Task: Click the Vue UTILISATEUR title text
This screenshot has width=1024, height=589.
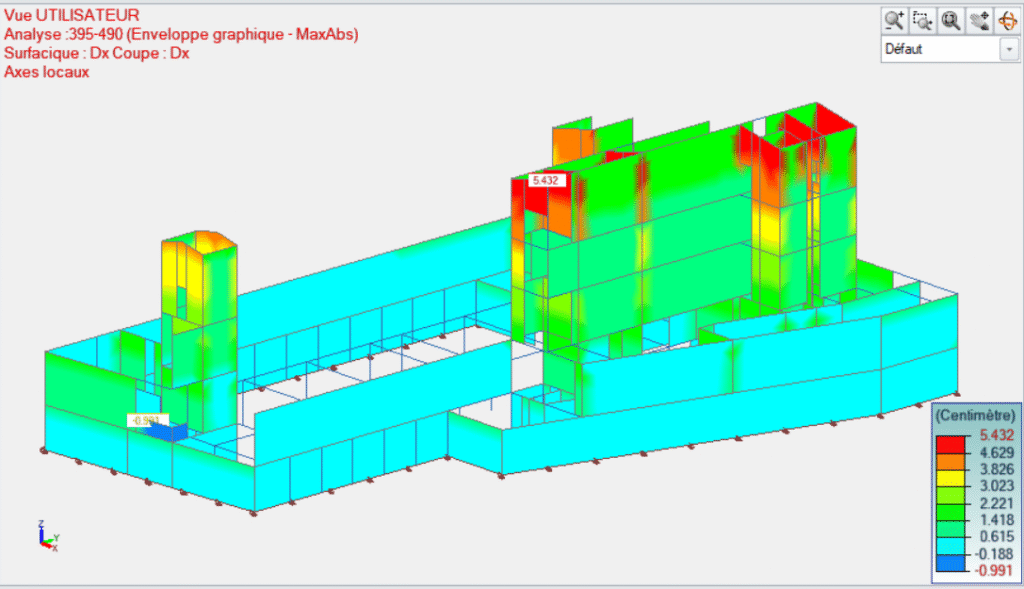Action: (x=72, y=15)
